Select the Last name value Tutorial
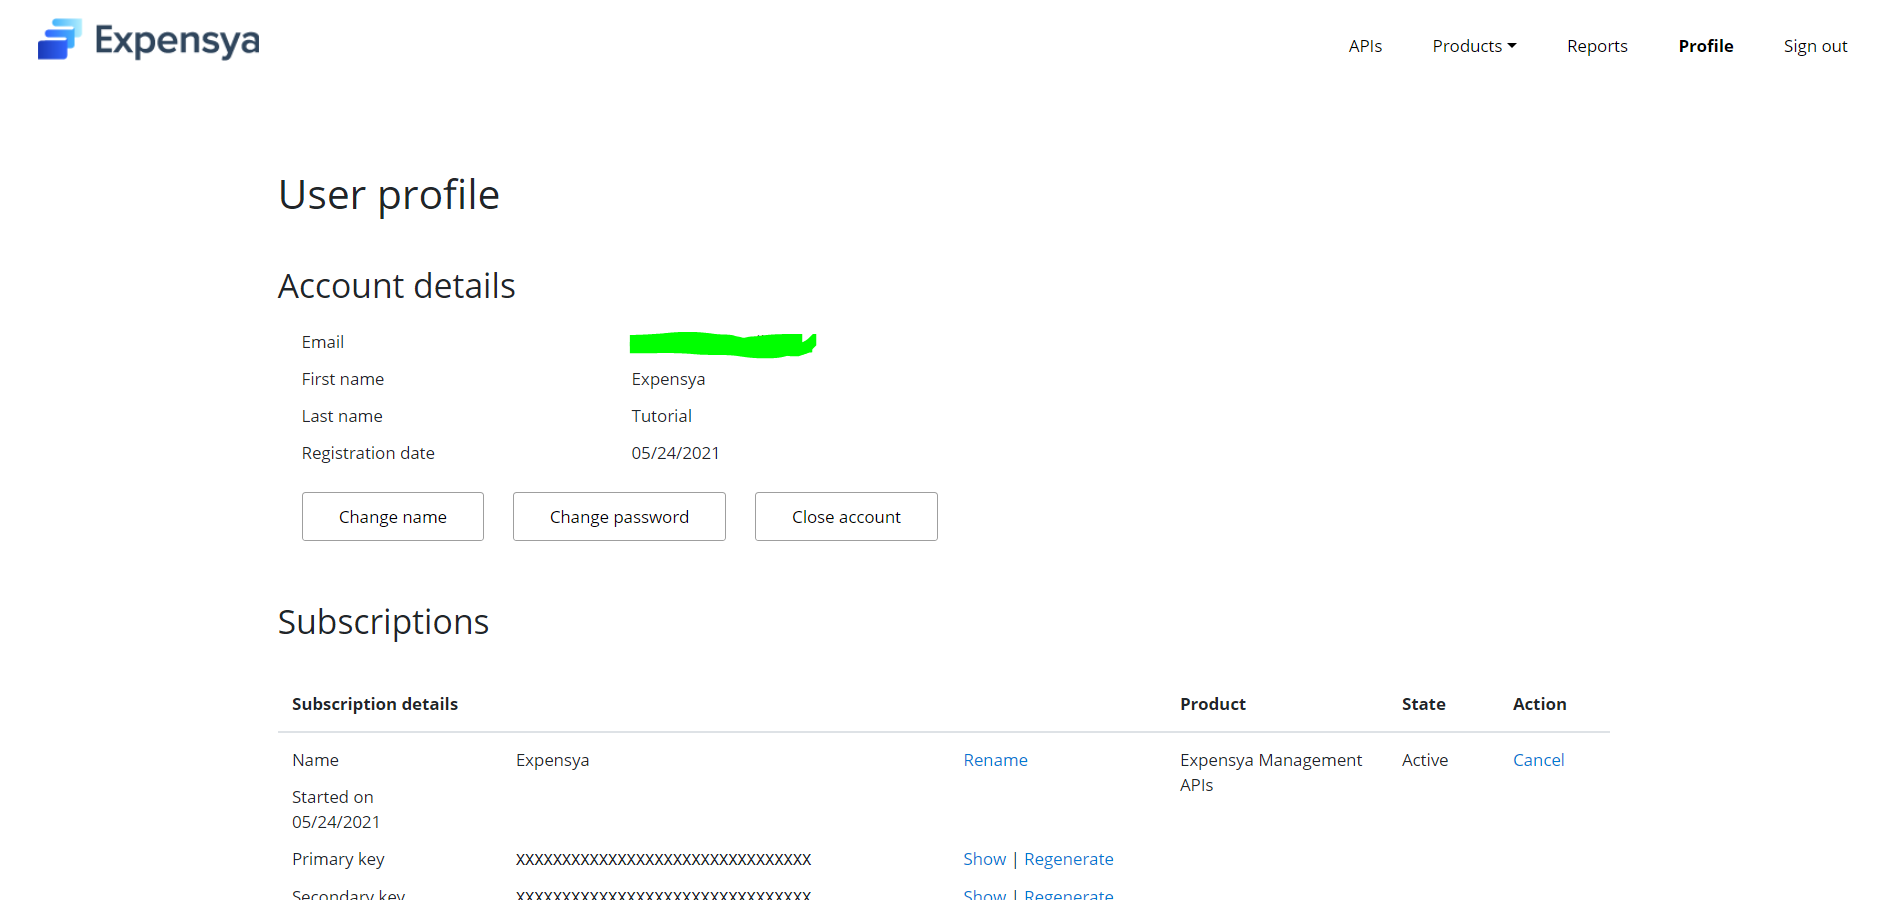The height and width of the screenshot is (900, 1887). click(x=661, y=416)
